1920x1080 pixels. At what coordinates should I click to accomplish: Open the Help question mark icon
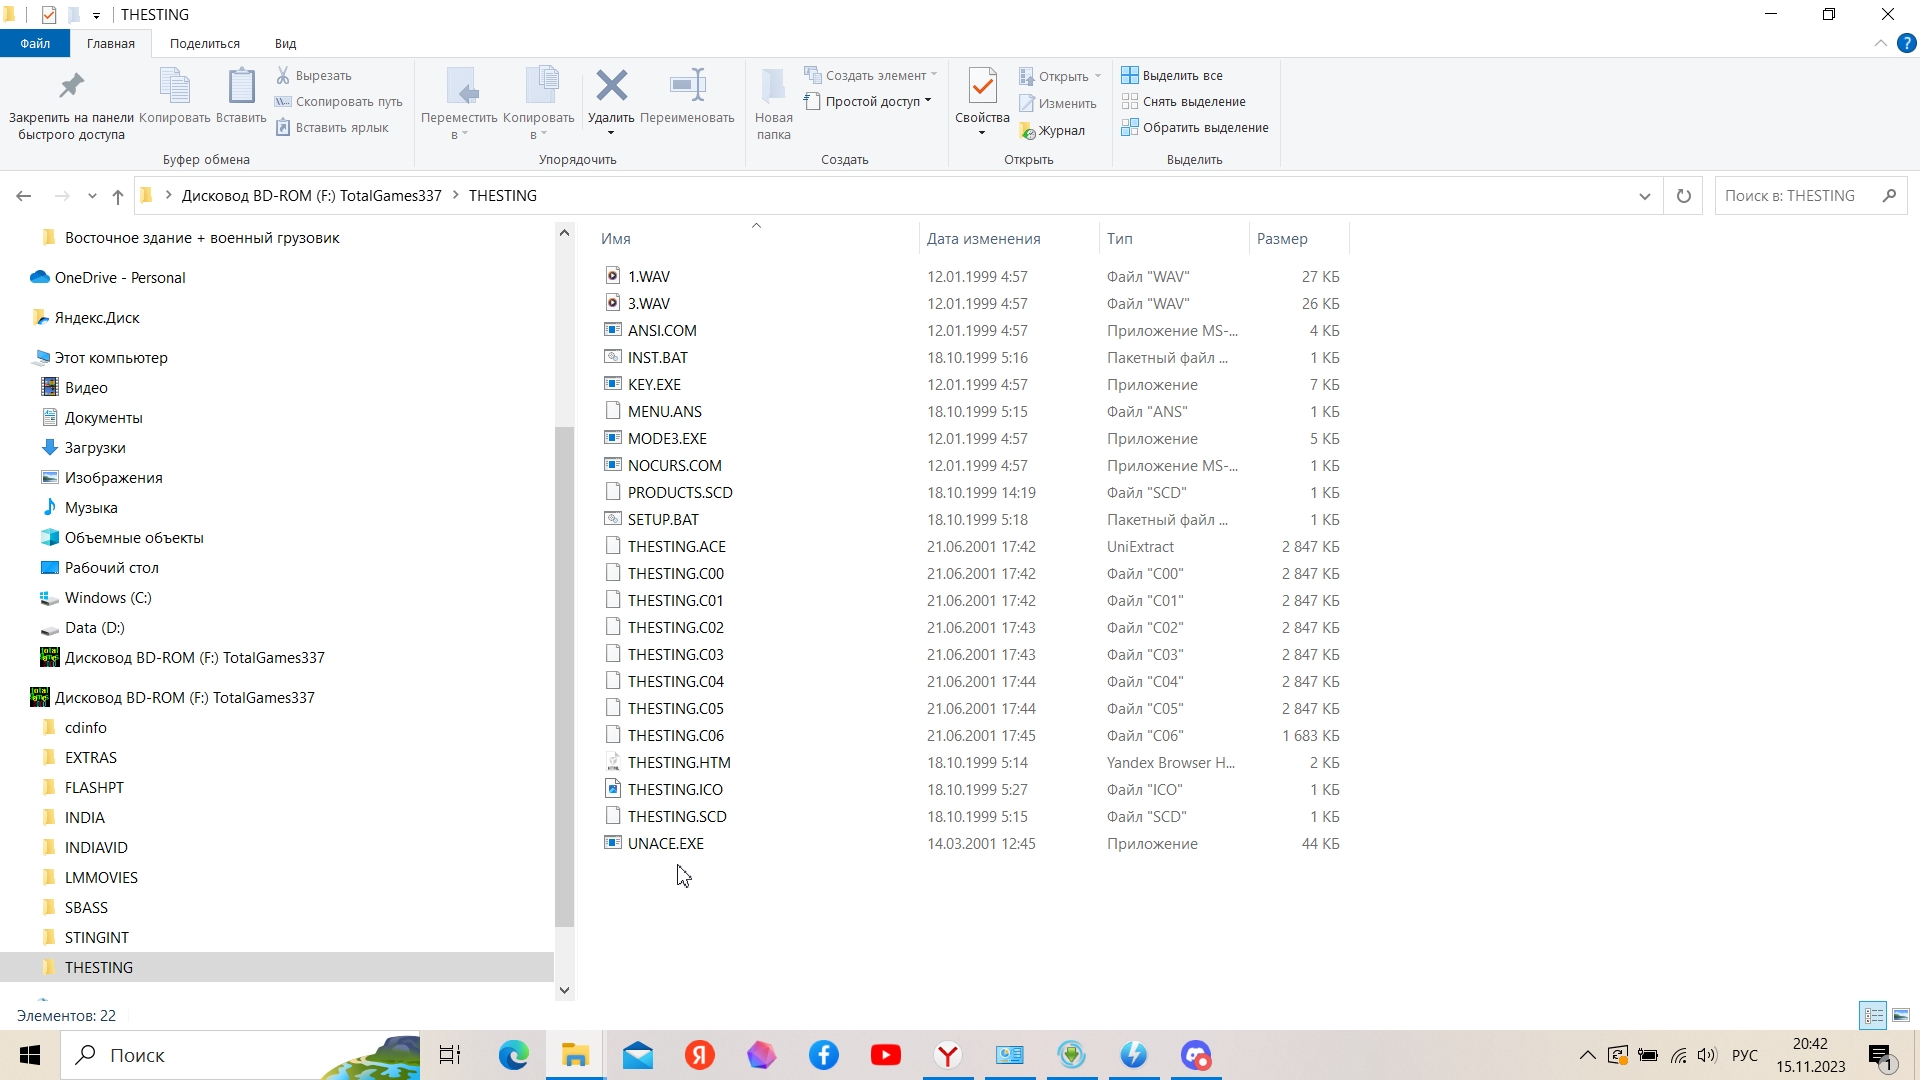click(x=1907, y=43)
